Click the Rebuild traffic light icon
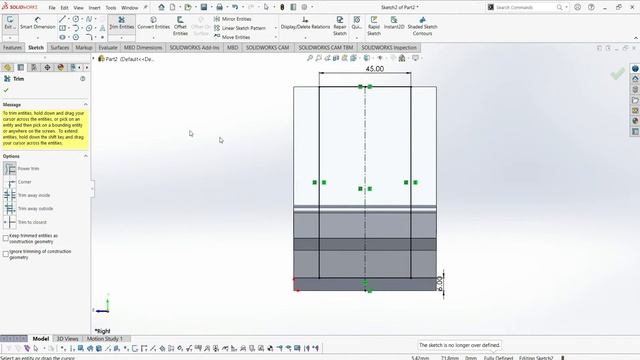The image size is (640, 360). [x=282, y=7]
